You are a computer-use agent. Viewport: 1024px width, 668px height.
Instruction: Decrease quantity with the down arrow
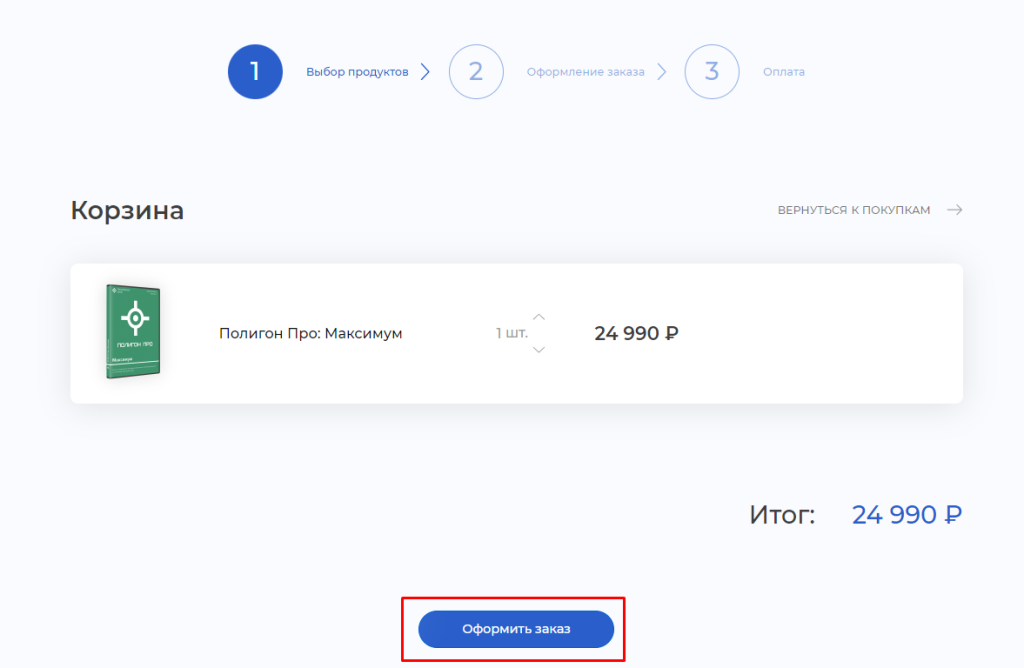pos(539,349)
